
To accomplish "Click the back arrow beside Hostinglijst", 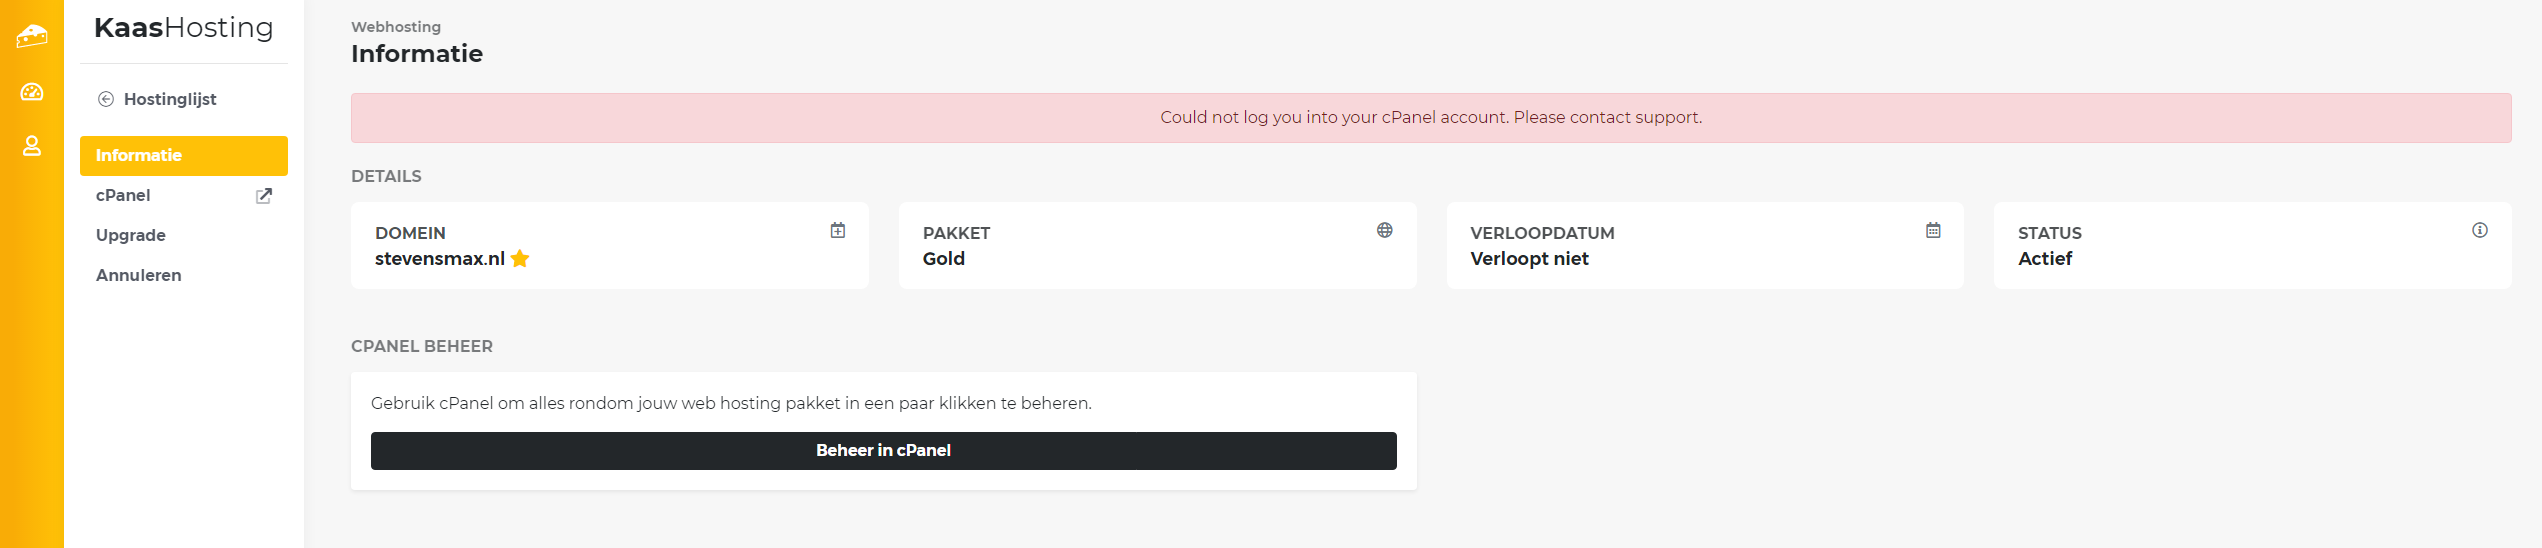I will pyautogui.click(x=105, y=99).
